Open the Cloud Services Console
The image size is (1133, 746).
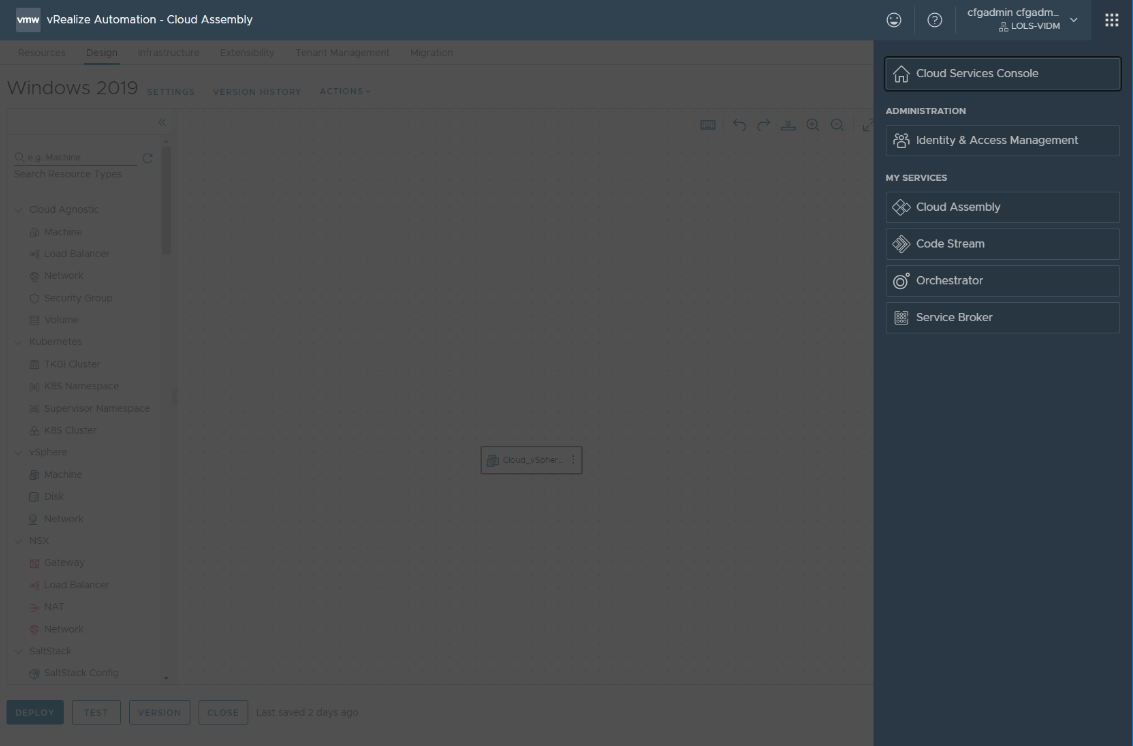pyautogui.click(x=1002, y=74)
